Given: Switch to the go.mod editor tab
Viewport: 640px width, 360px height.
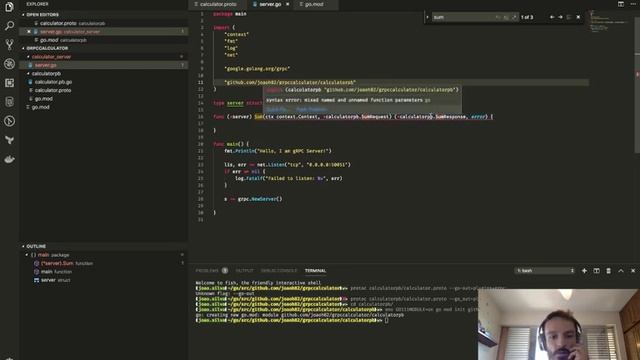Looking at the screenshot, I should pyautogui.click(x=314, y=4).
